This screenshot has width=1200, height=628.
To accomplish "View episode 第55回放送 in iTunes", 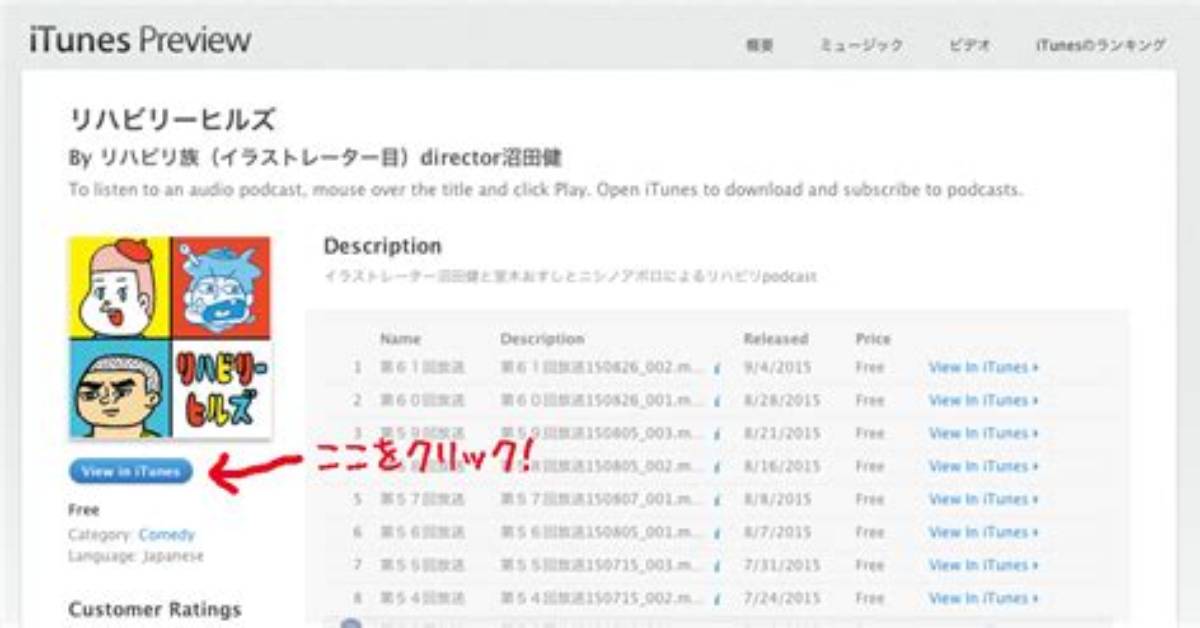I will 984,565.
